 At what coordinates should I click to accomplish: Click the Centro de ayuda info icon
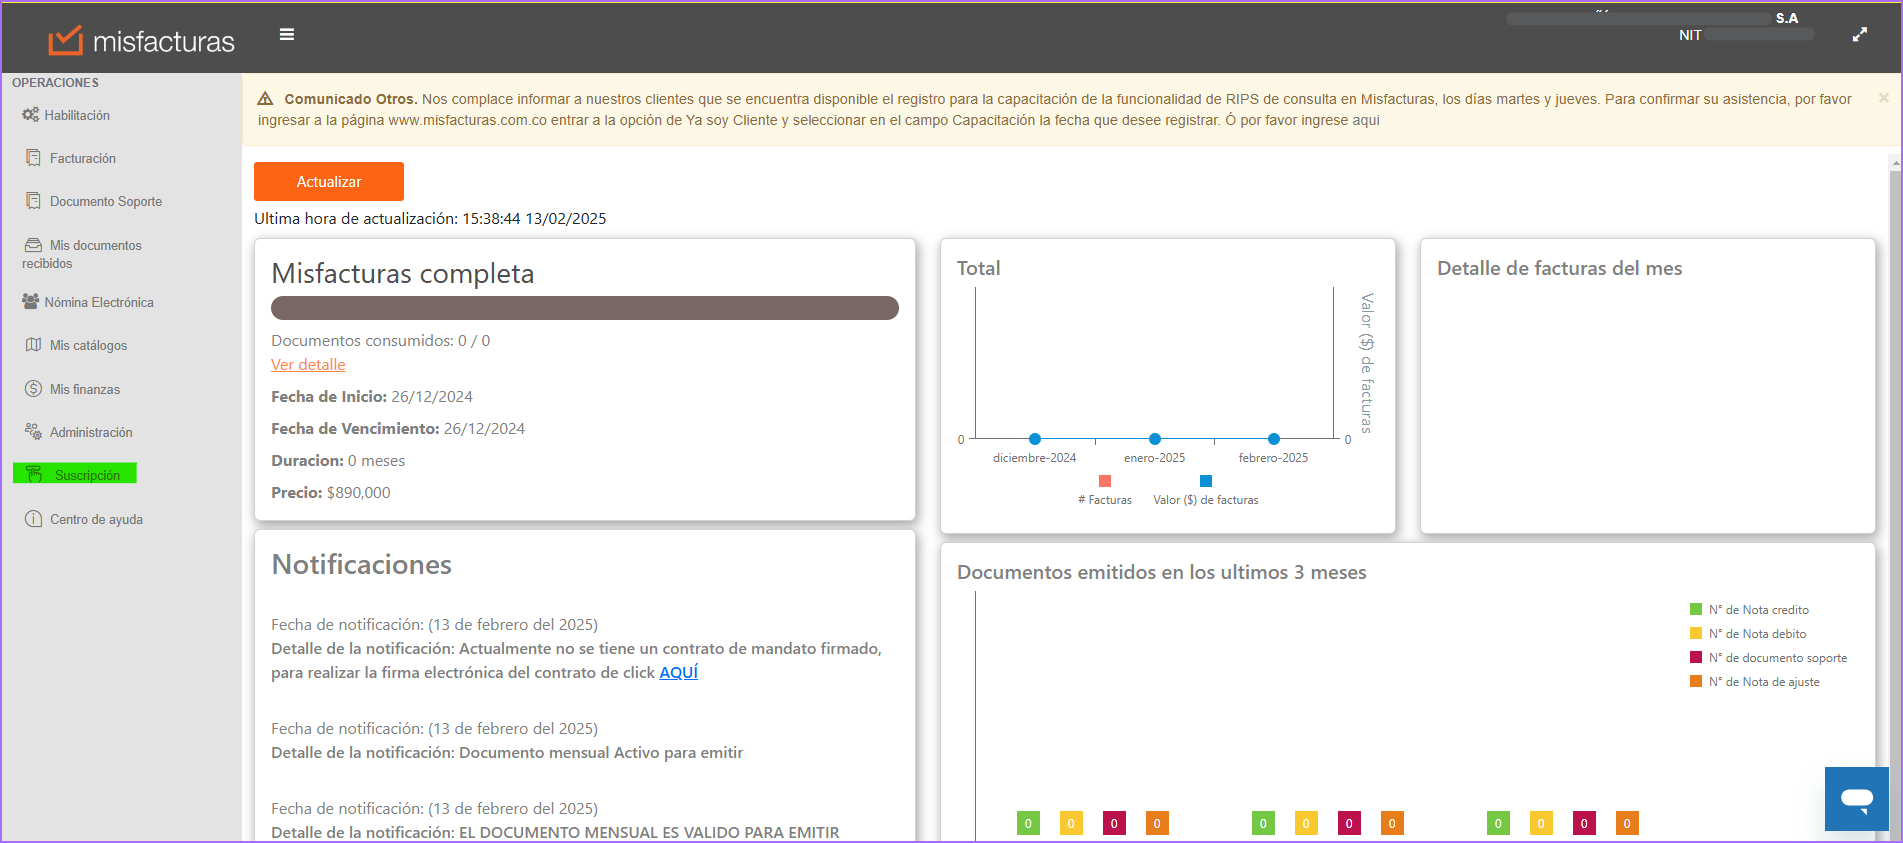(x=33, y=519)
